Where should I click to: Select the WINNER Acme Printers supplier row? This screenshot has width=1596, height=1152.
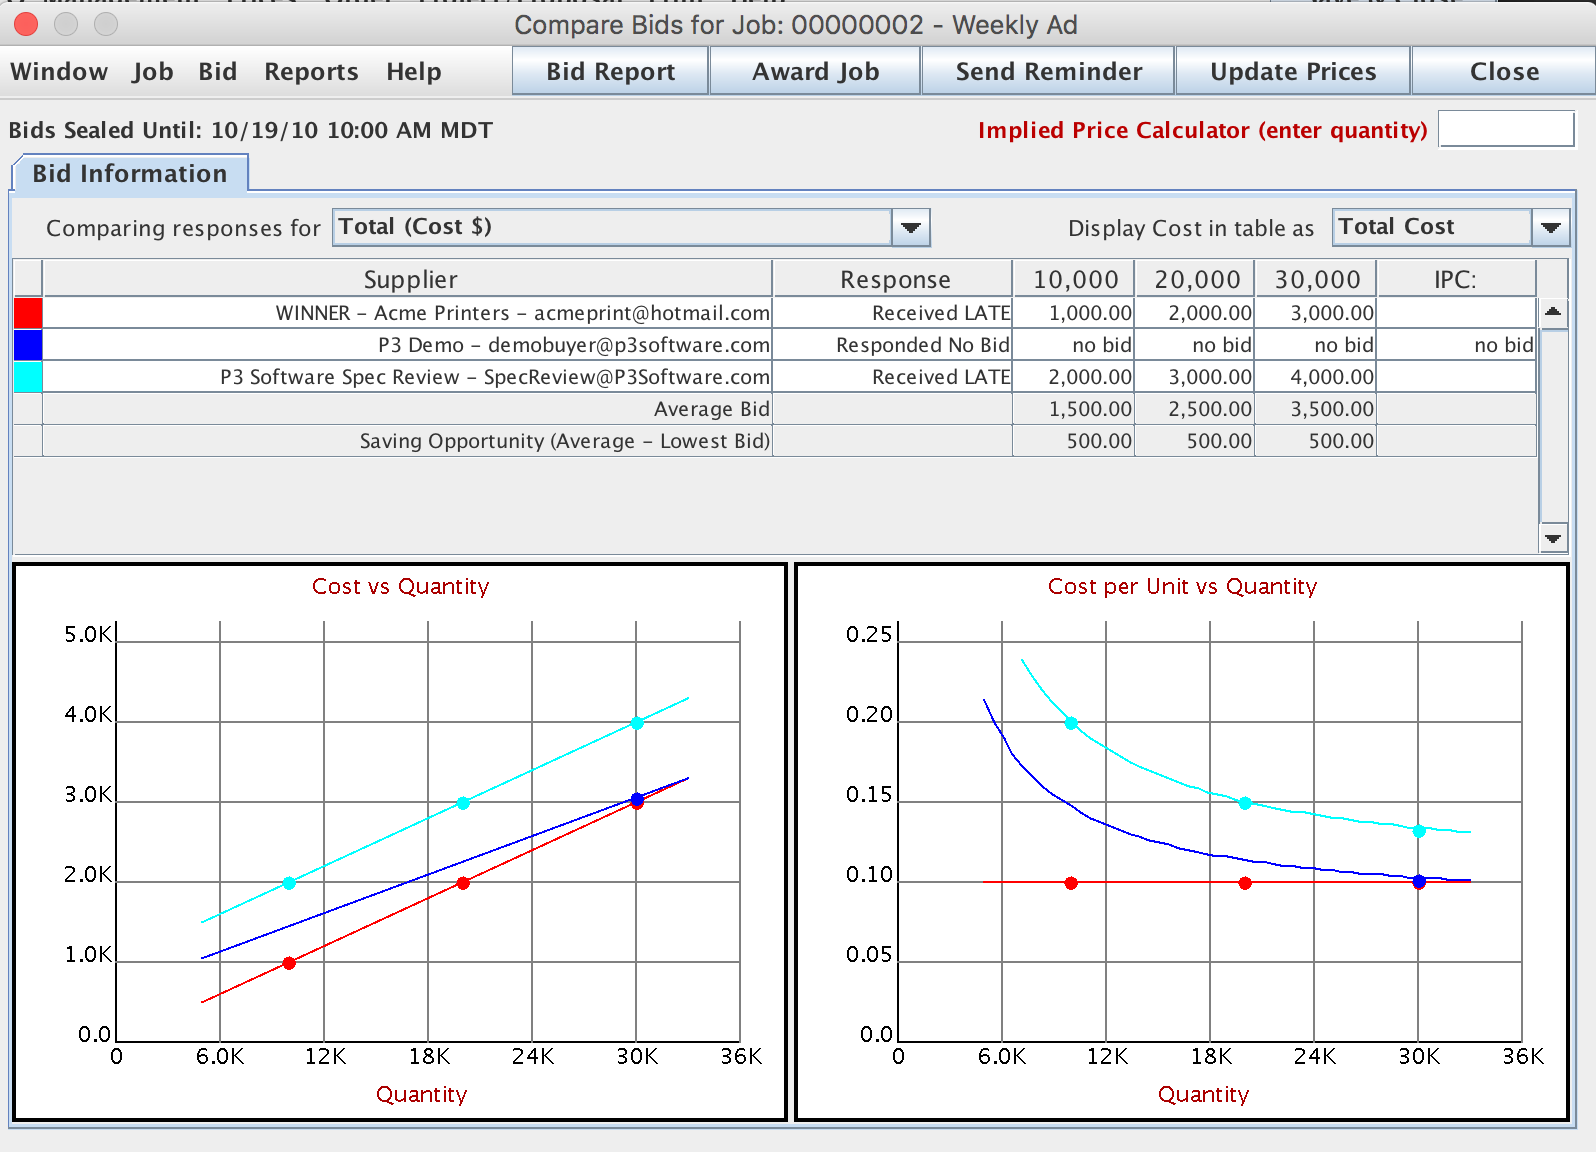coord(522,313)
